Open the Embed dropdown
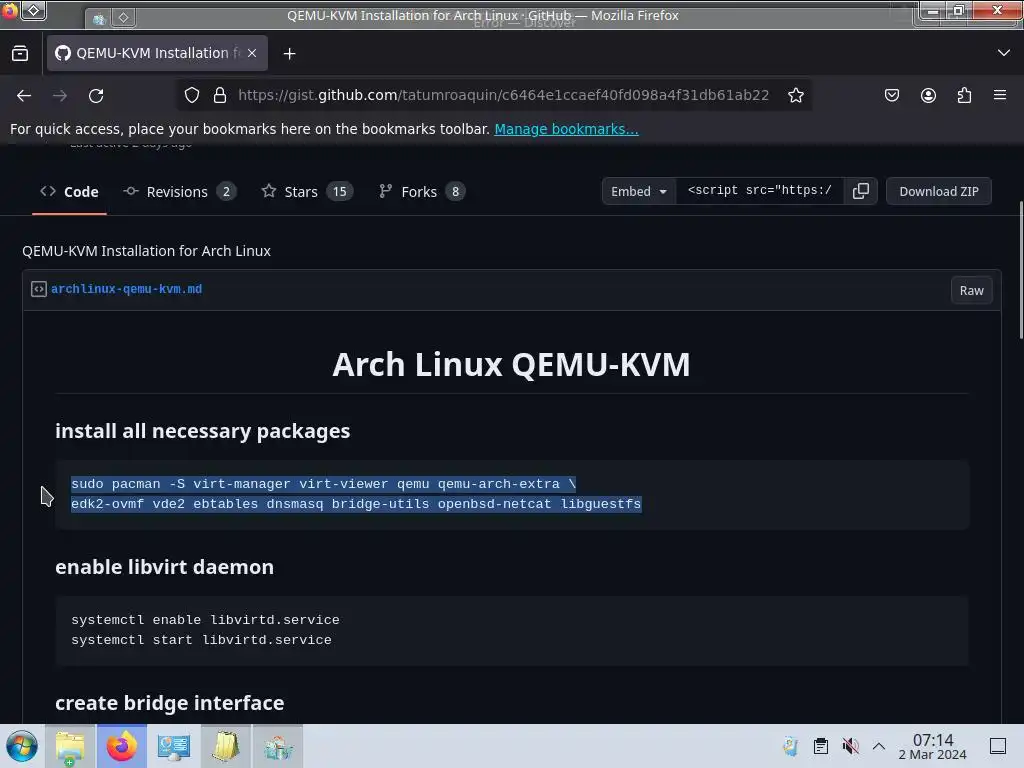1024x768 pixels. [638, 191]
